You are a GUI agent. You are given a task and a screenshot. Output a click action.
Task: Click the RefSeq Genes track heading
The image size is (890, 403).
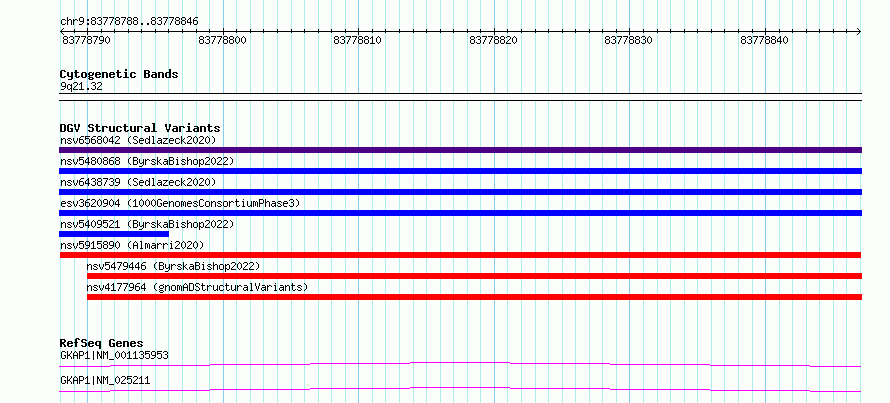[101, 343]
